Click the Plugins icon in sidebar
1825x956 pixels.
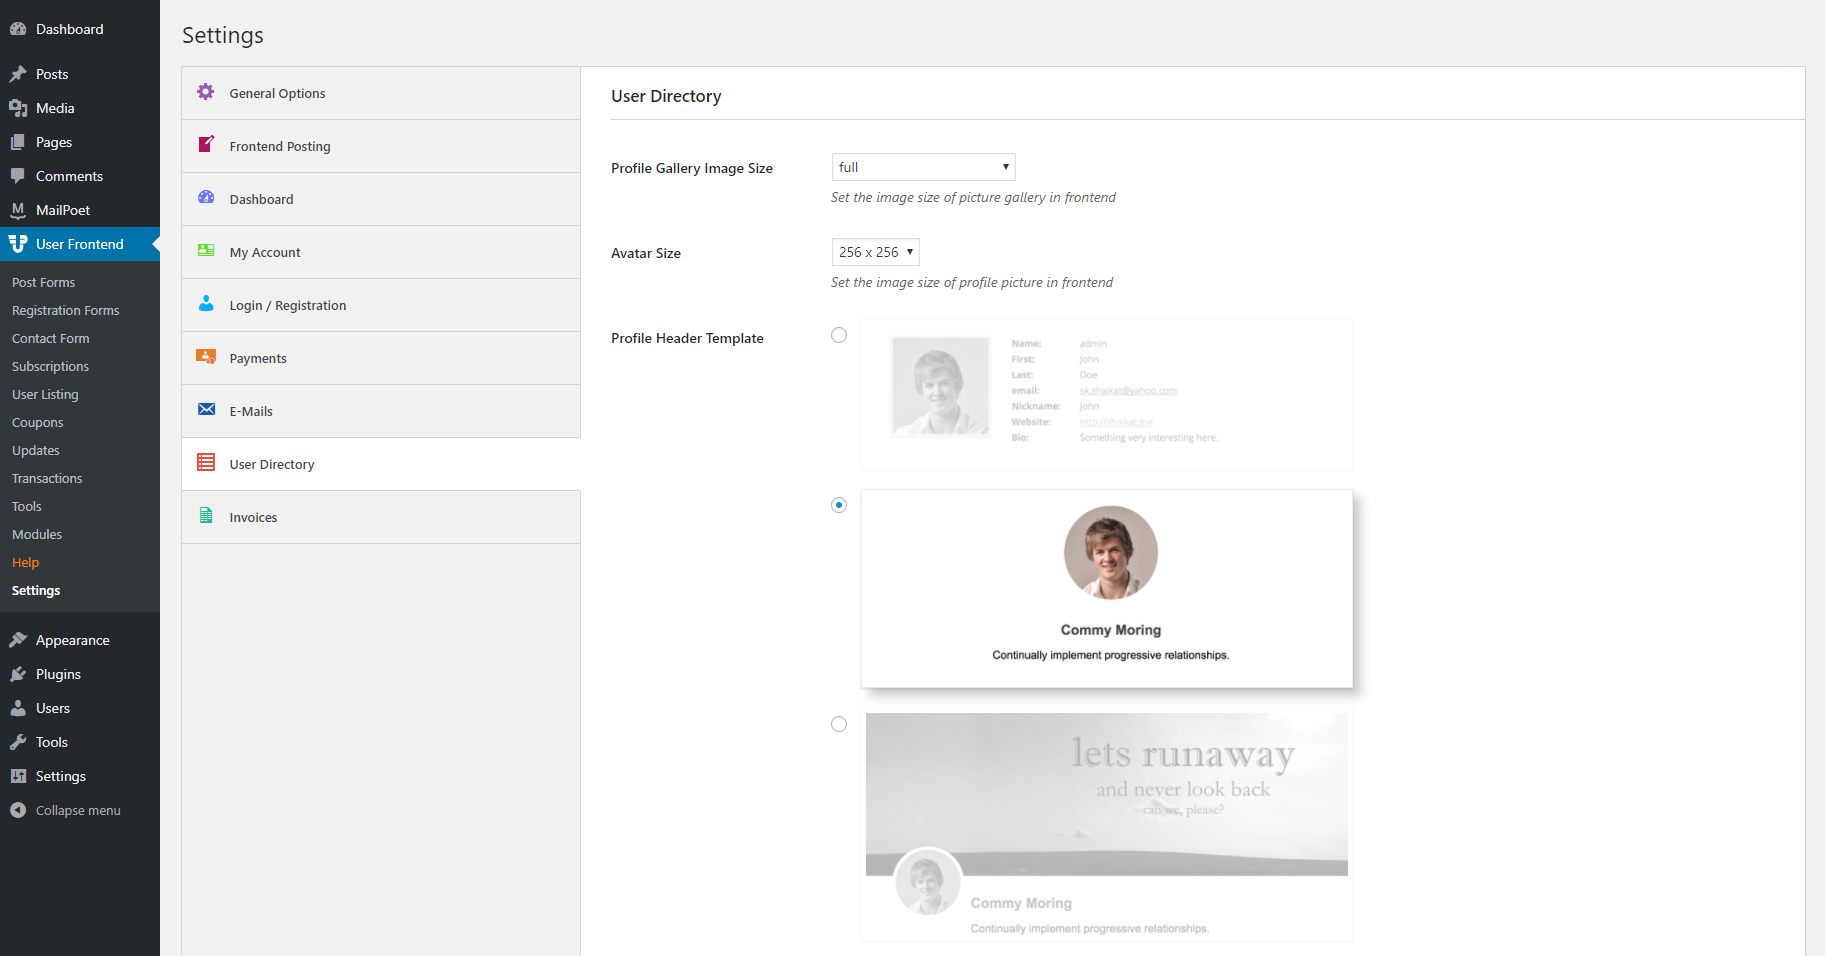pos(18,674)
